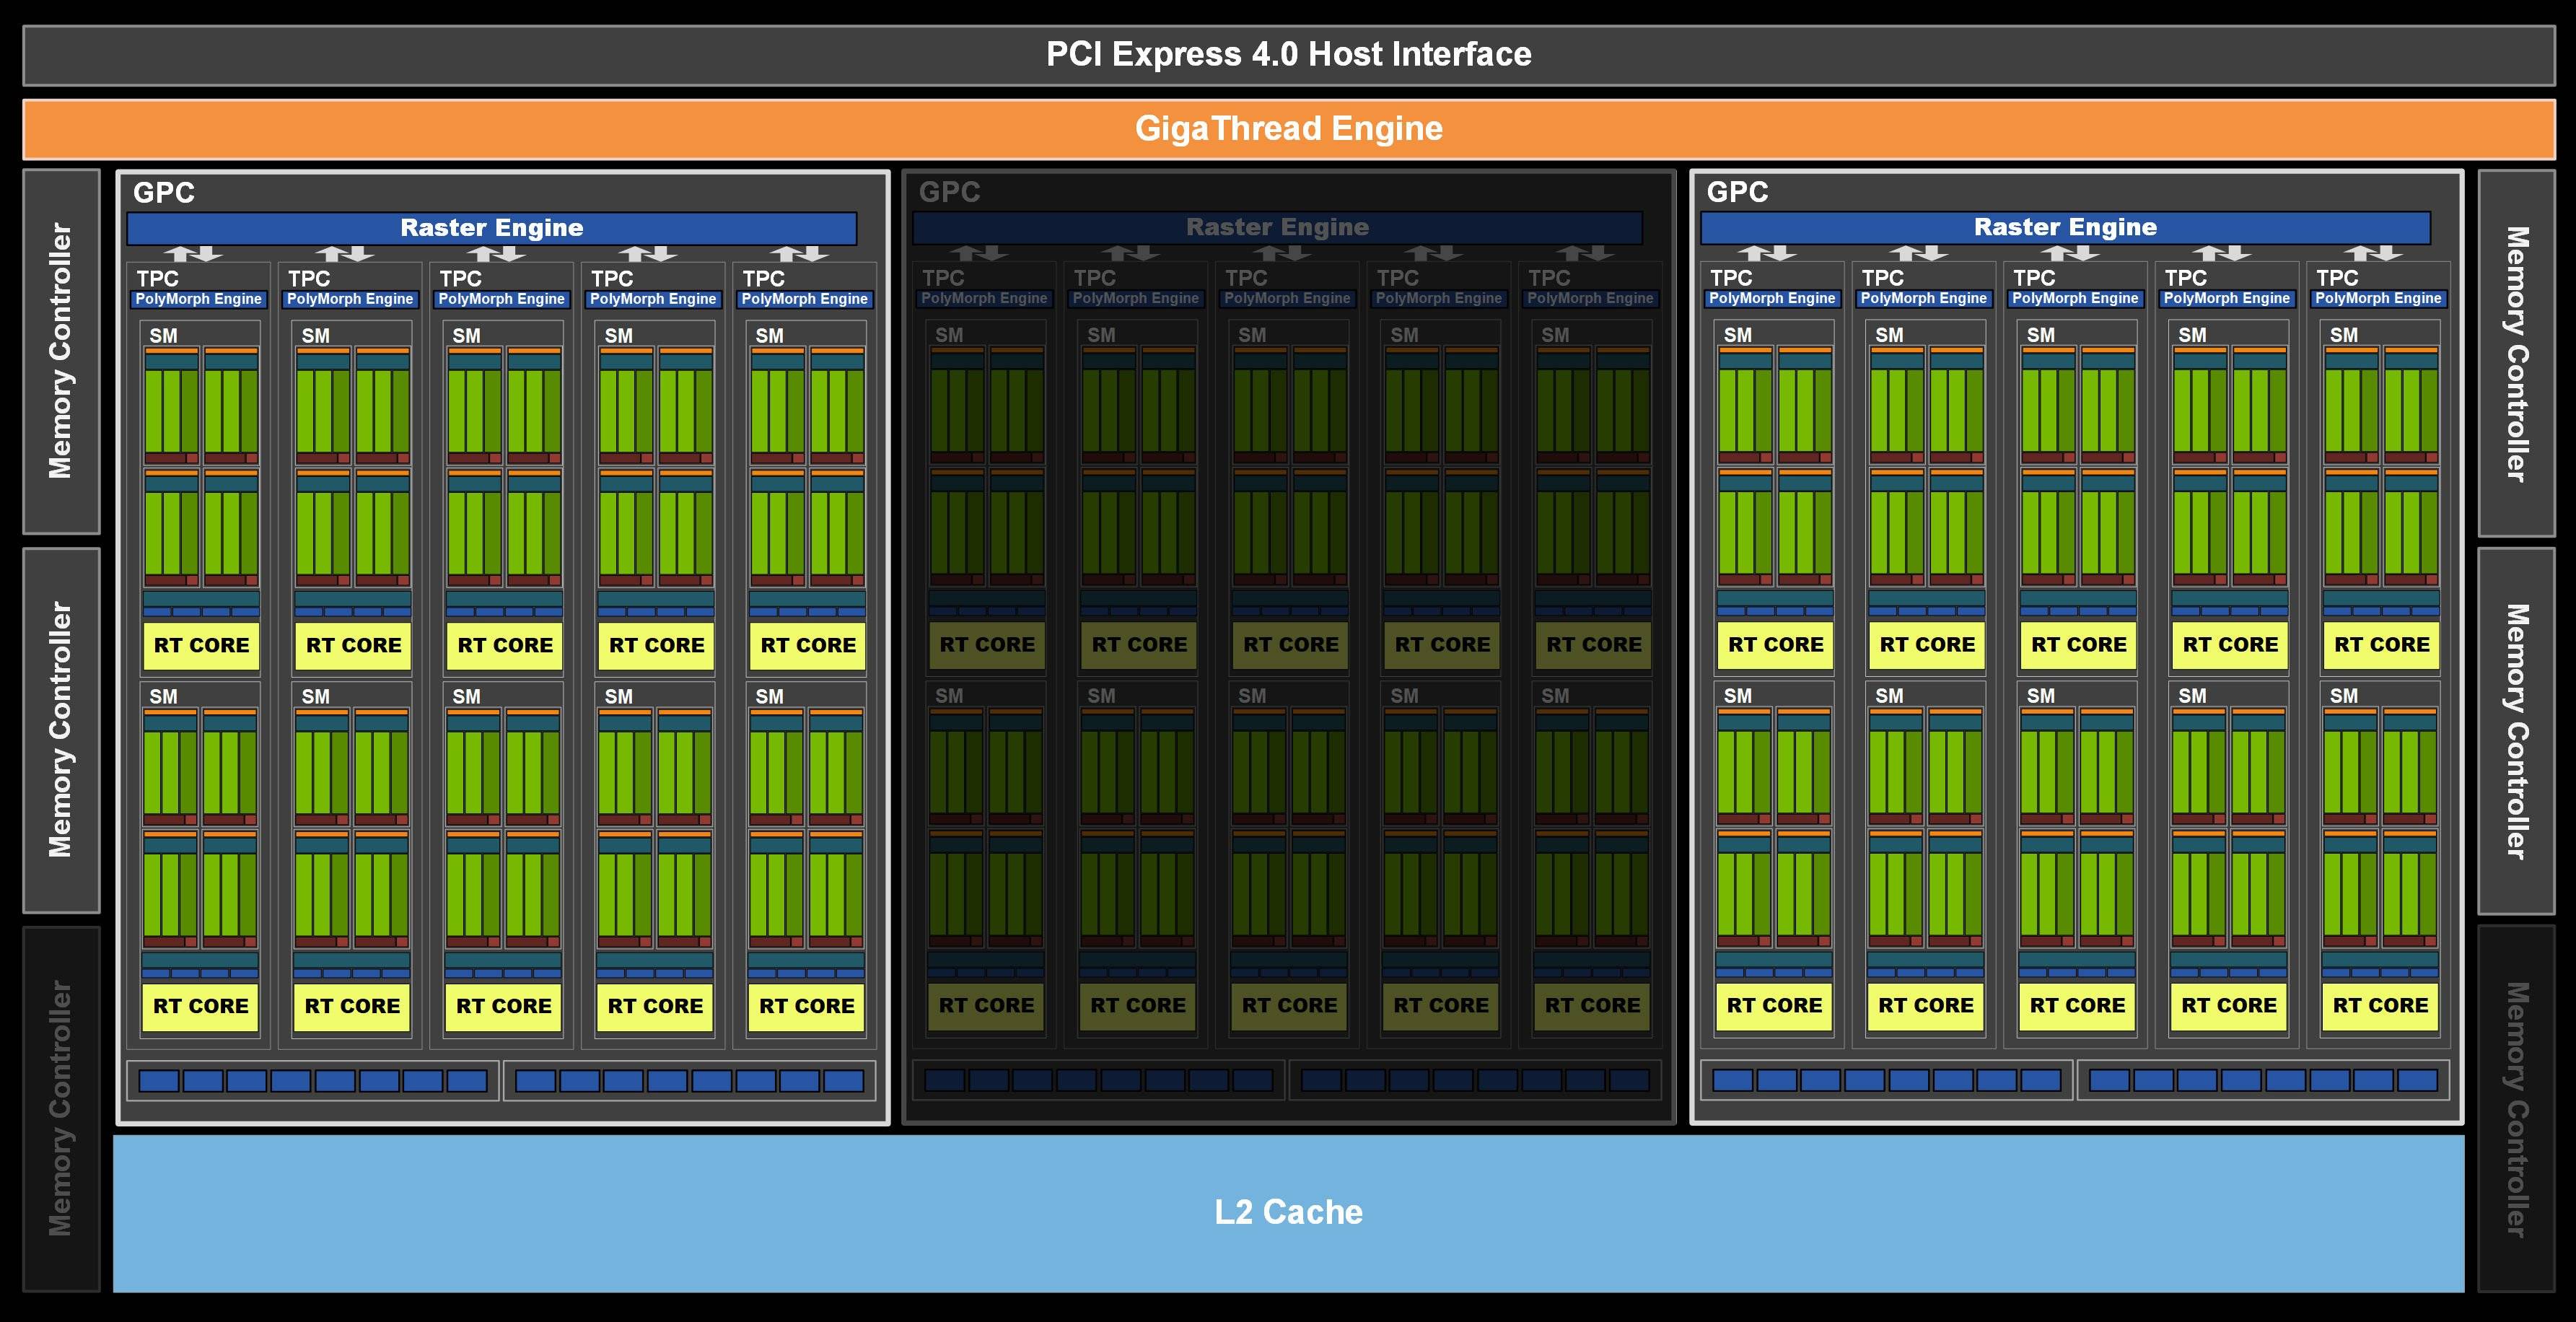Click the top-right Memory Controller block
This screenshot has width=2576, height=1322.
pos(2516,353)
